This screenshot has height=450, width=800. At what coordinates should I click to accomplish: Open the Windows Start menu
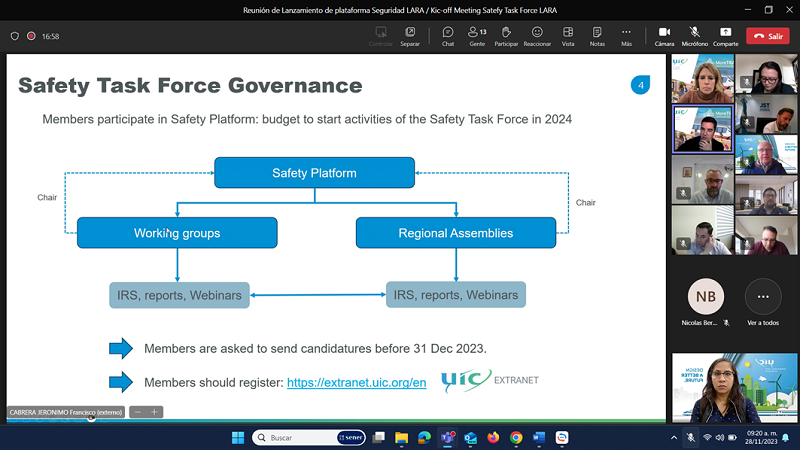(x=238, y=438)
